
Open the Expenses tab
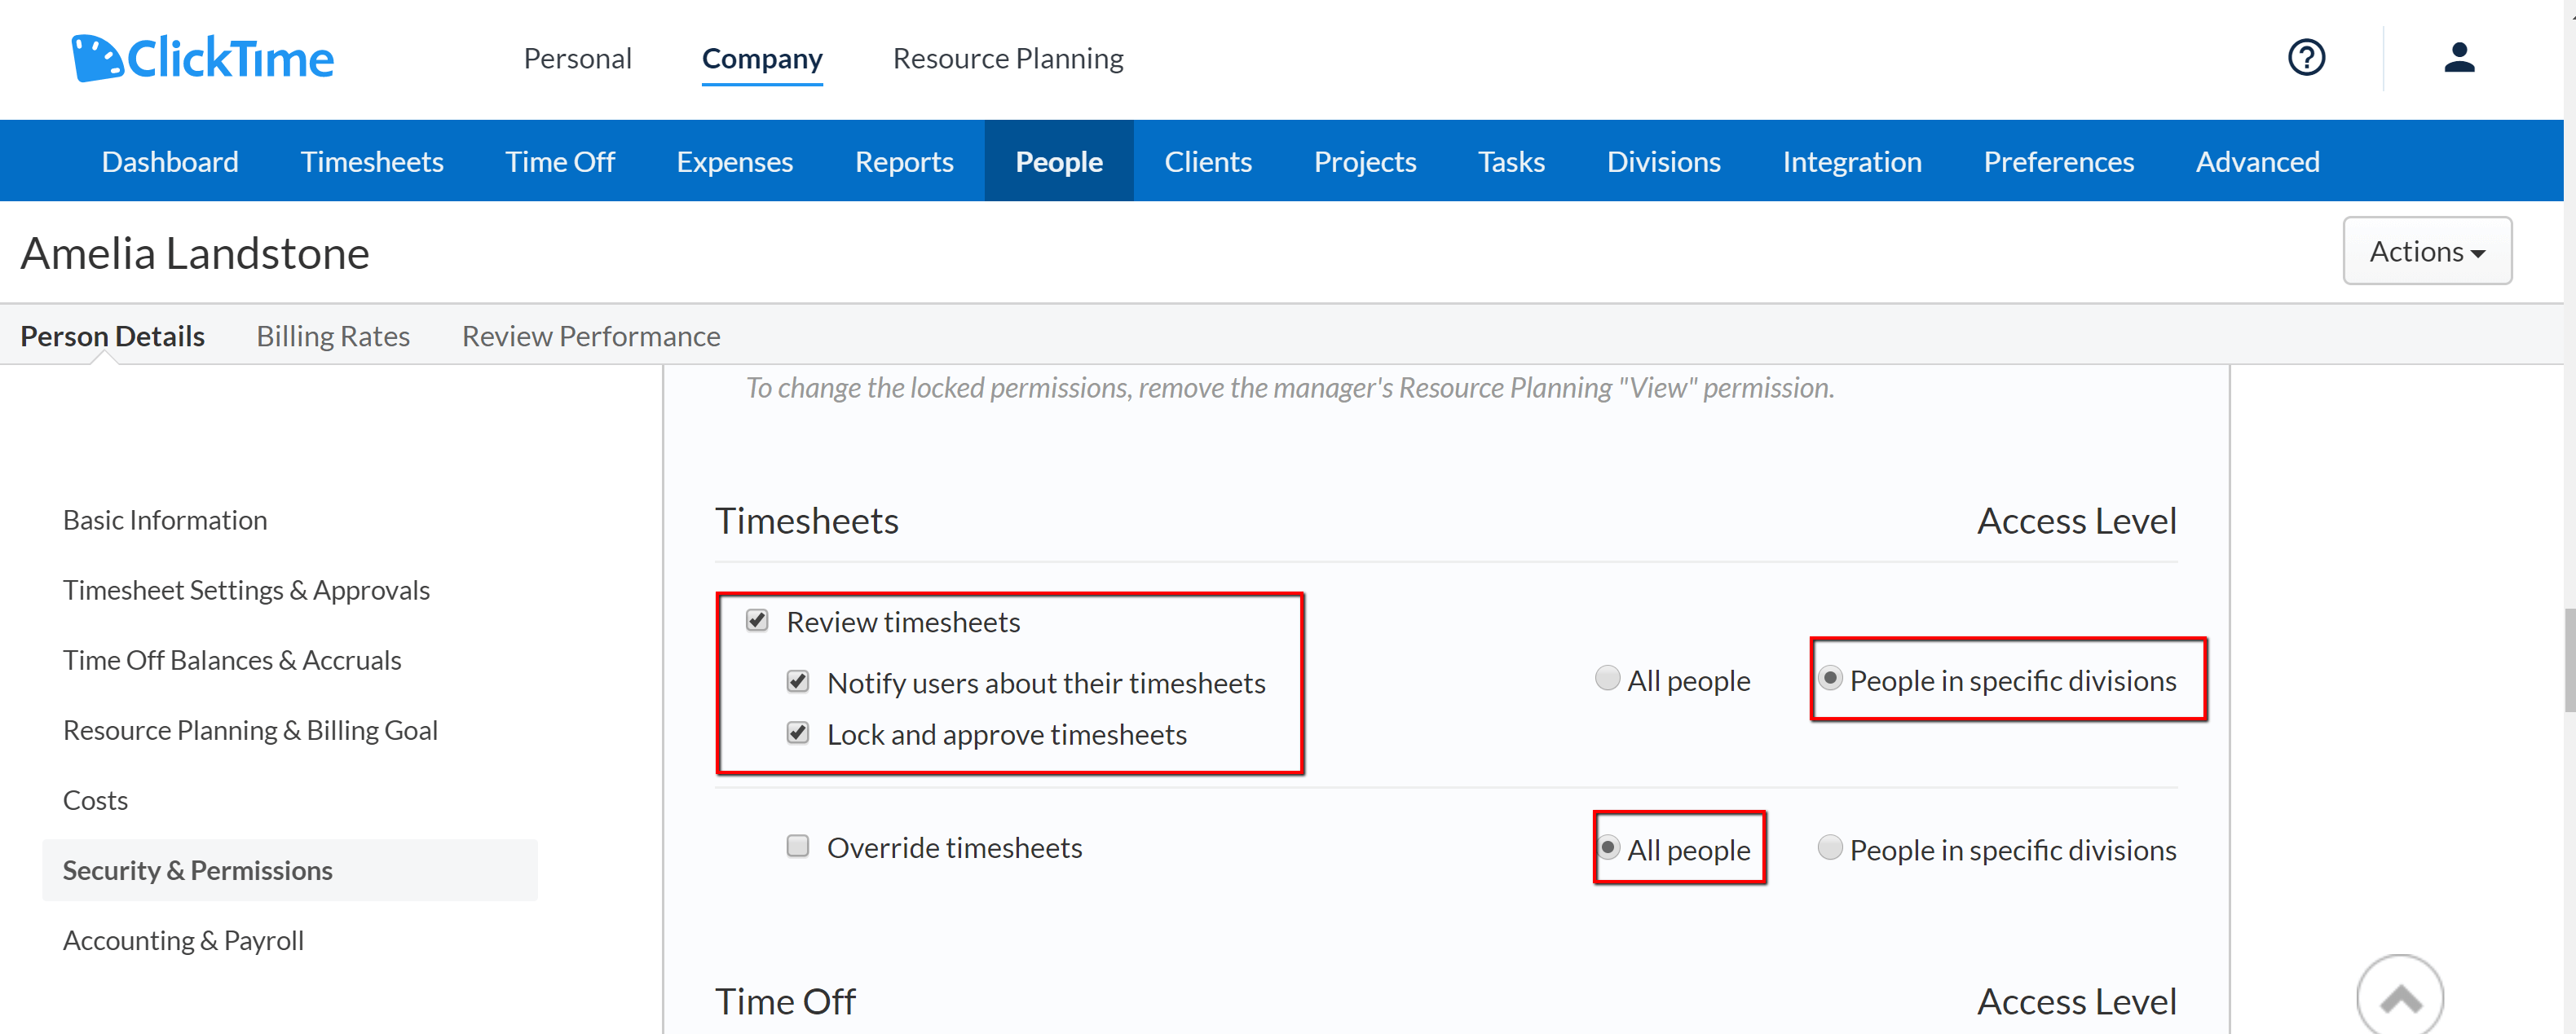(x=735, y=161)
